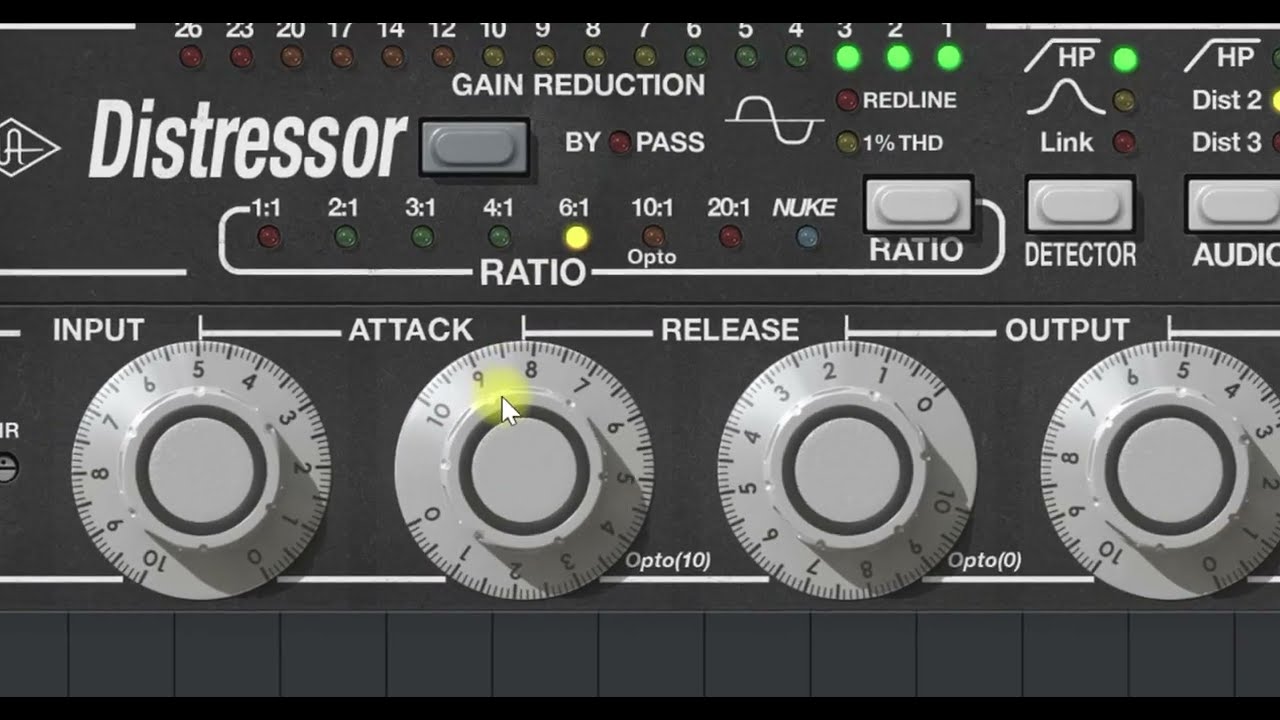Click the green detector HP LED
This screenshot has height=720, width=1280.
[x=1125, y=59]
